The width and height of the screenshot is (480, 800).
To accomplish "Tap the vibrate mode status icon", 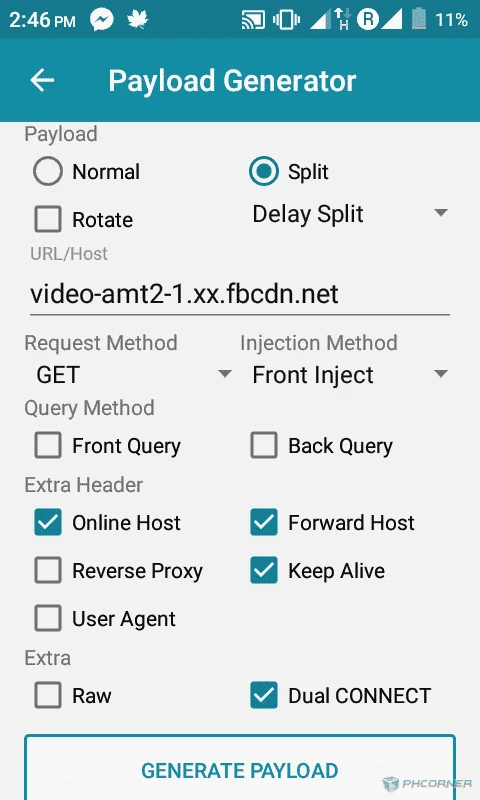I will 286,20.
